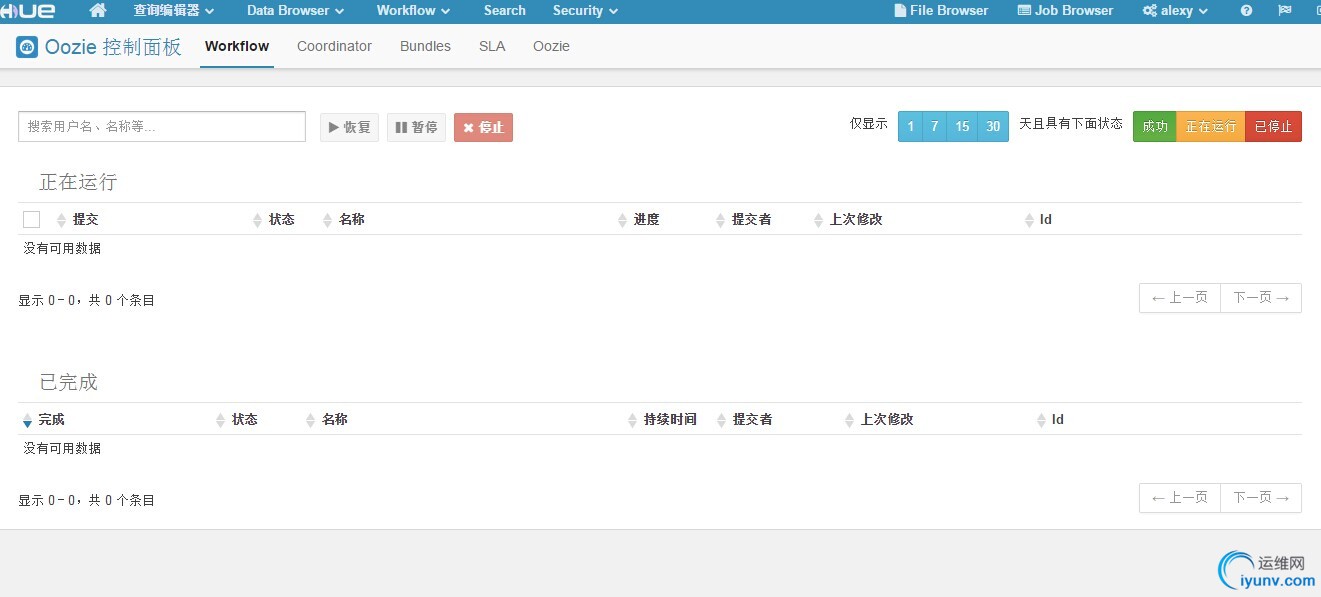The image size is (1321, 597).
Task: Toggle the 正在运行 status filter
Action: 1211,127
